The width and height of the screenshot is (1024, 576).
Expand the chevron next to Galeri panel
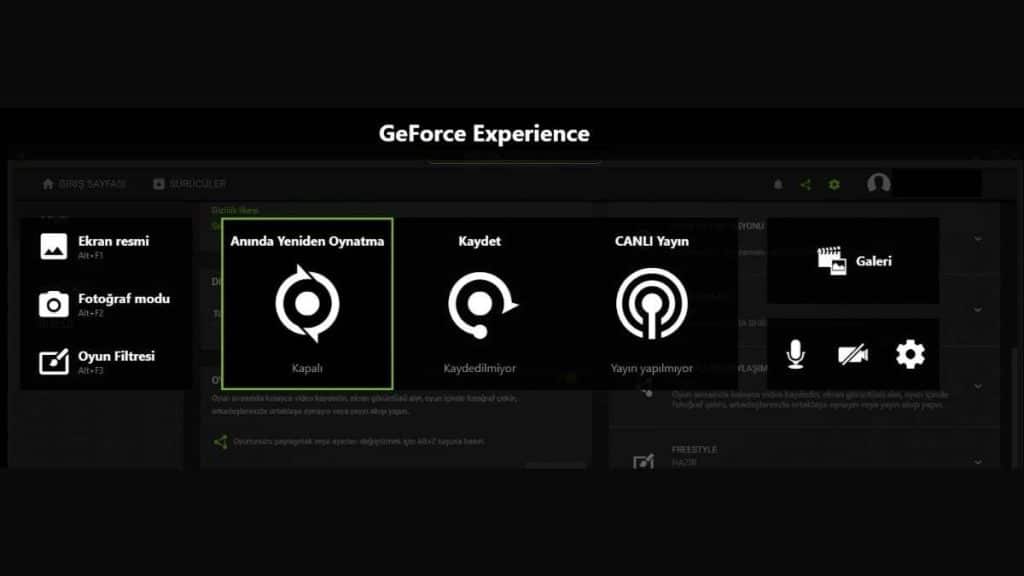(x=977, y=238)
